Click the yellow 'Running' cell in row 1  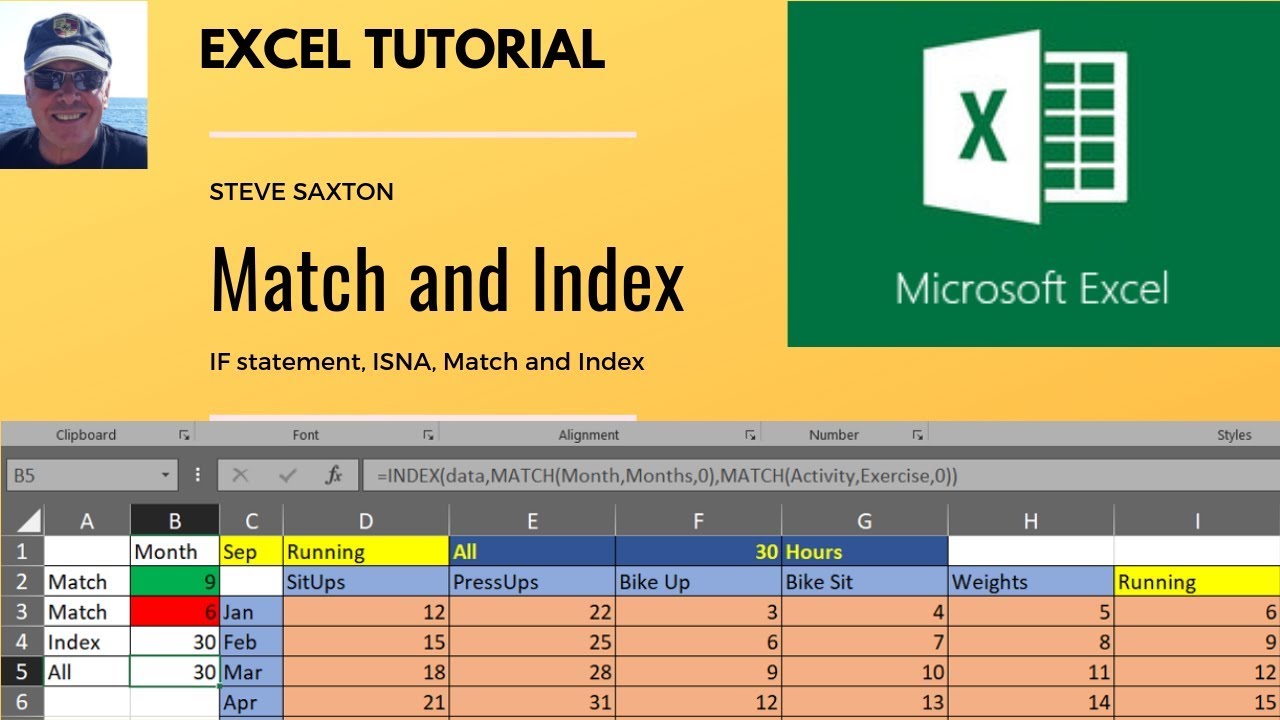point(366,551)
